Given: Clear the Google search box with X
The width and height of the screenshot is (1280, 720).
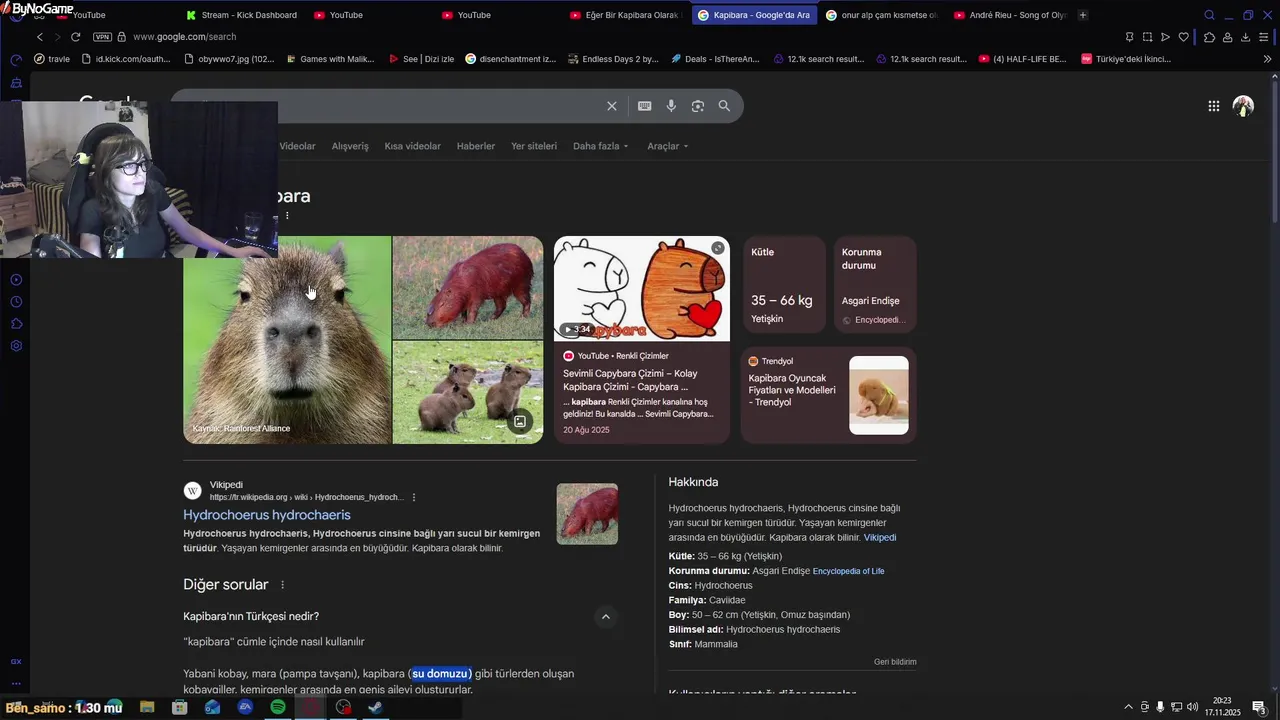Looking at the screenshot, I should point(612,106).
